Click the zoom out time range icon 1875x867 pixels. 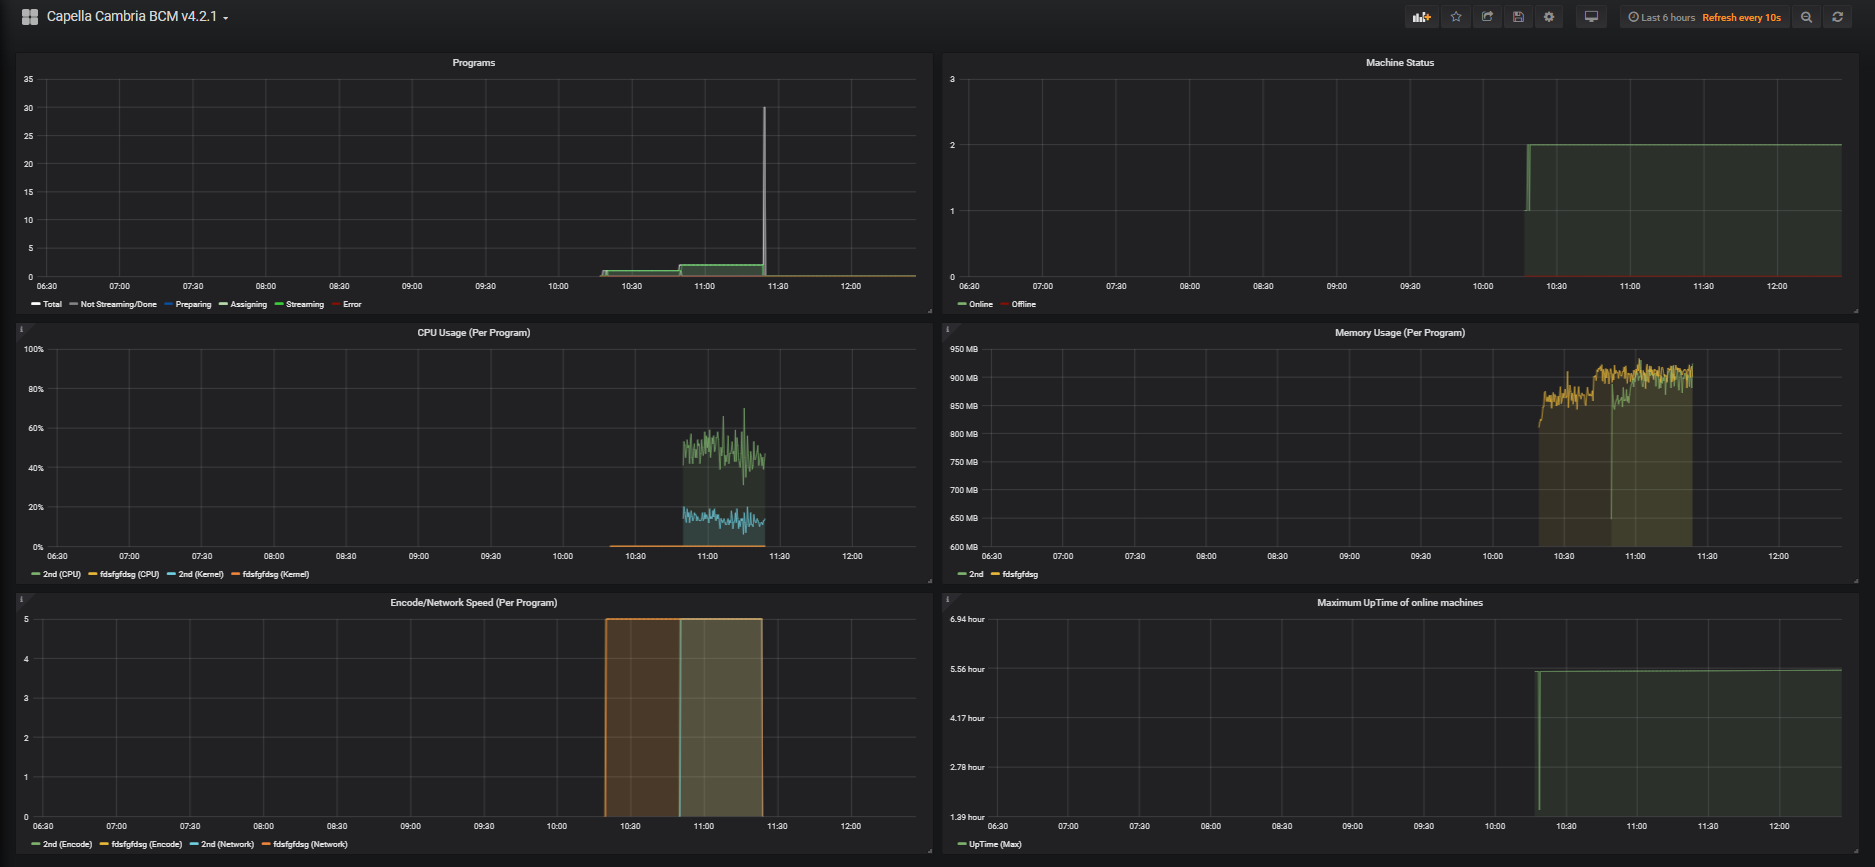(1806, 17)
